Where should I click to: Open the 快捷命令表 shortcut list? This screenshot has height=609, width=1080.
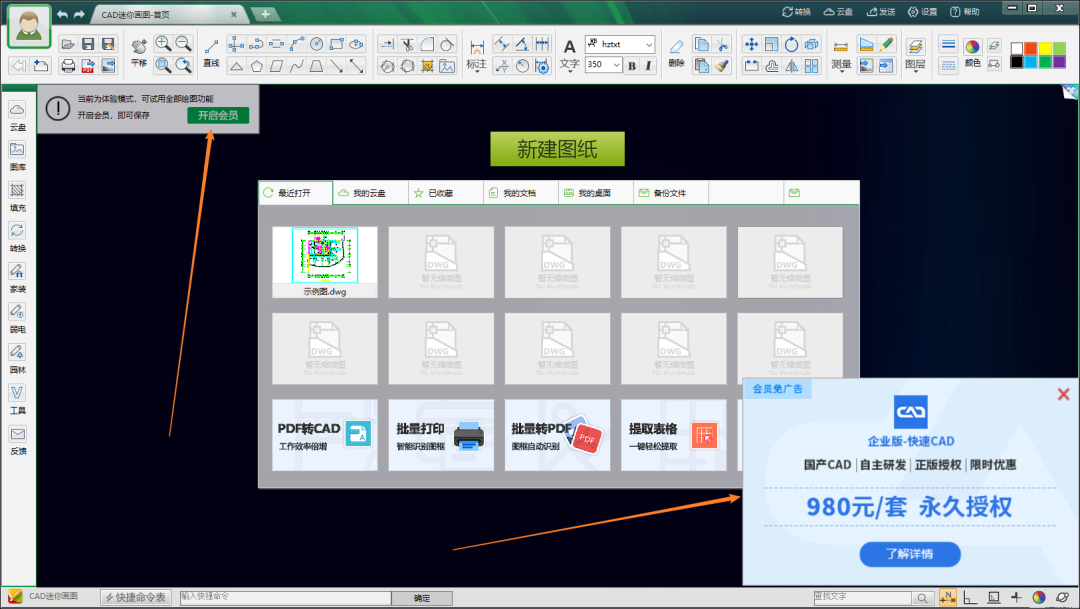[136, 597]
